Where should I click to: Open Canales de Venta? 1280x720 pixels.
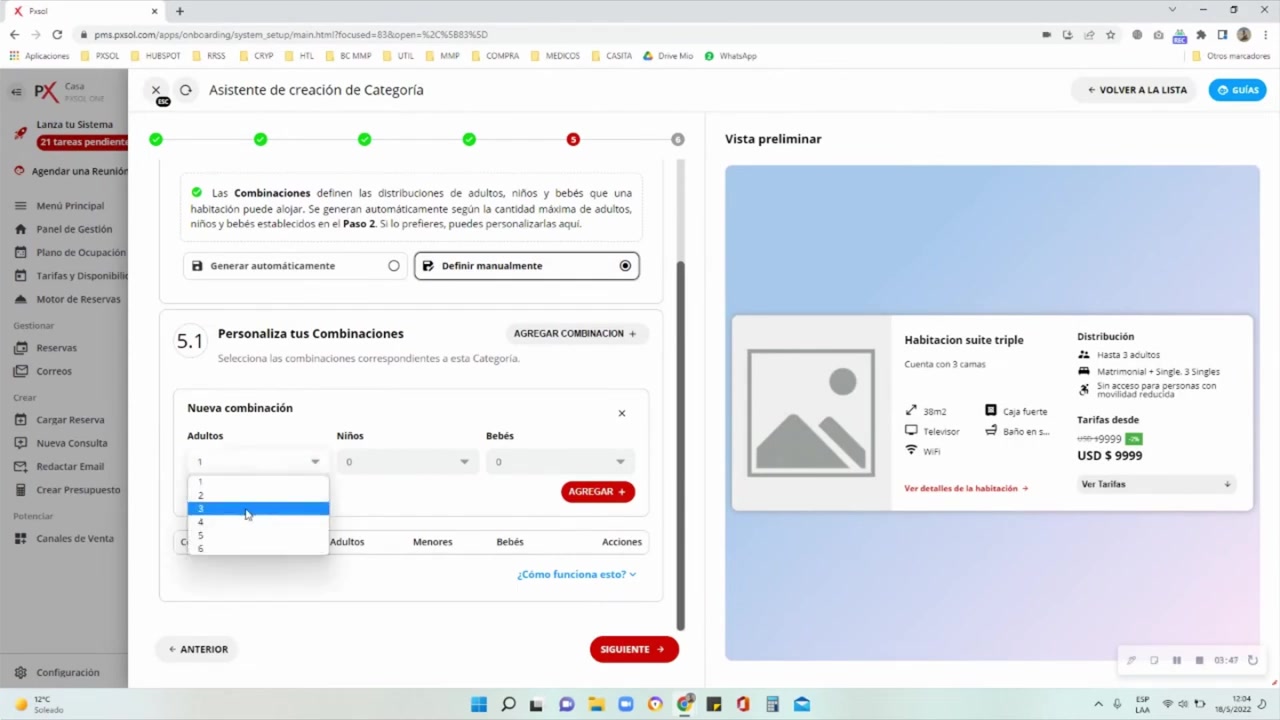(x=74, y=538)
